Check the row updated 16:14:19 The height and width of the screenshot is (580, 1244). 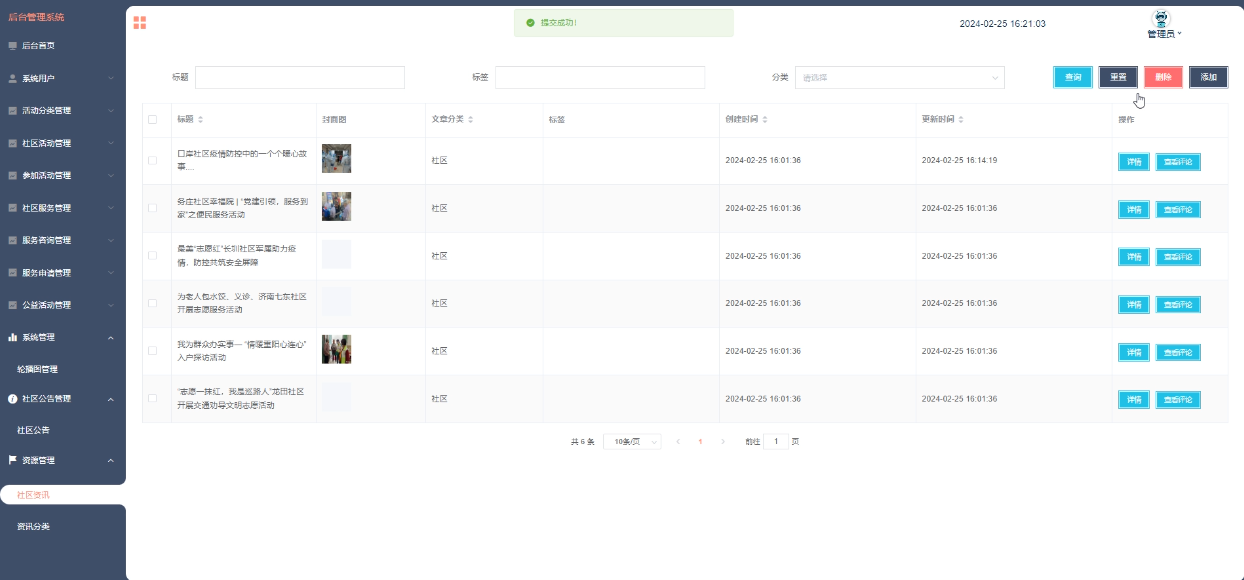click(153, 160)
